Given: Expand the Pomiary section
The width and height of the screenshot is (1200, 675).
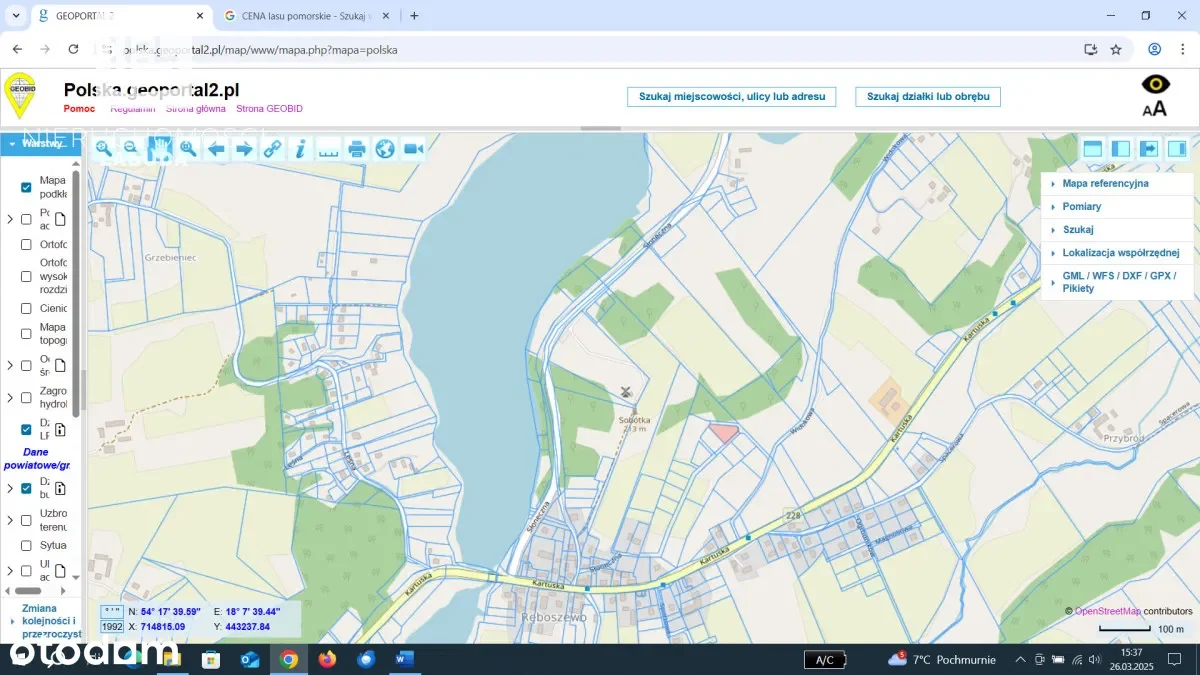Looking at the screenshot, I should [x=1081, y=207].
